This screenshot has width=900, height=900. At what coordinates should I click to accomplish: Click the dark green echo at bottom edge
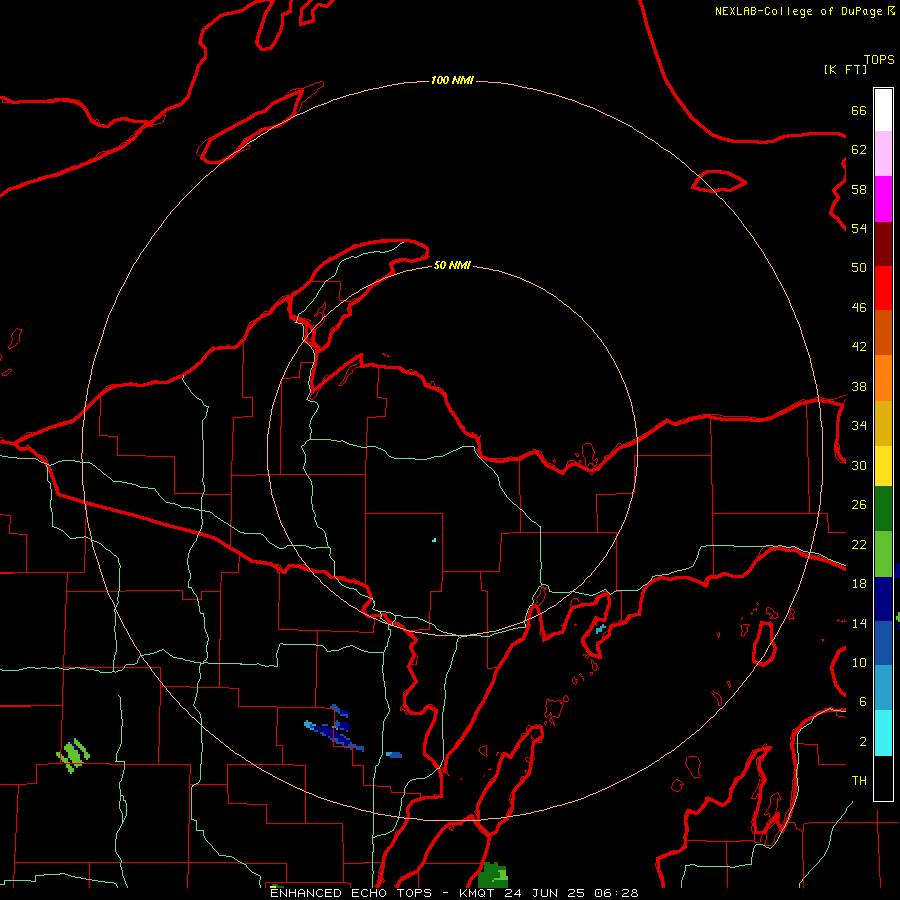coord(493,875)
